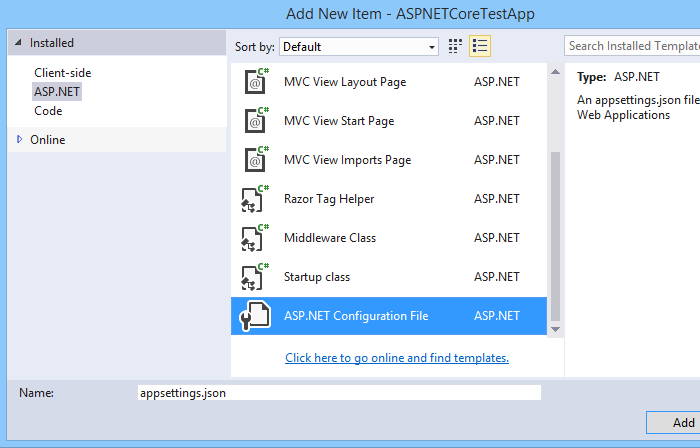700x448 pixels.
Task: Click the Search Installed Templates box
Action: tap(632, 46)
